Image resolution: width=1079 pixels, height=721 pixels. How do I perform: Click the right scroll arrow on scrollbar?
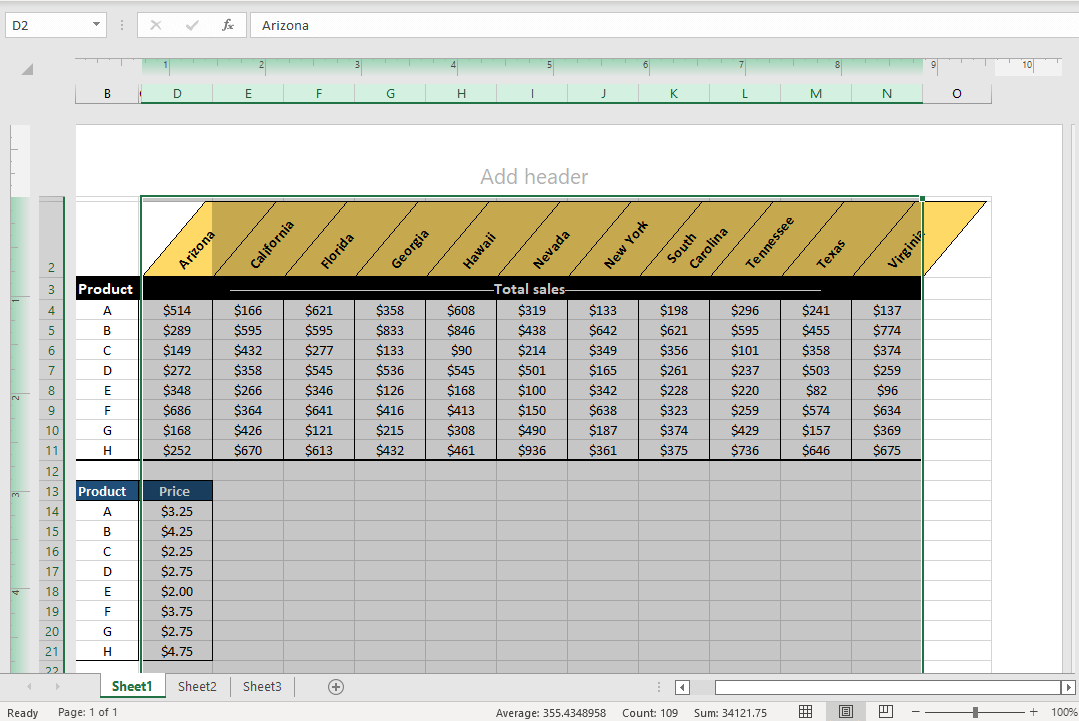click(x=1070, y=687)
